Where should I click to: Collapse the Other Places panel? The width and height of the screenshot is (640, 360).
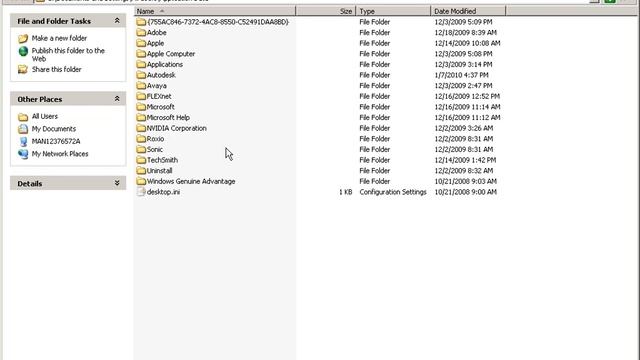point(117,99)
